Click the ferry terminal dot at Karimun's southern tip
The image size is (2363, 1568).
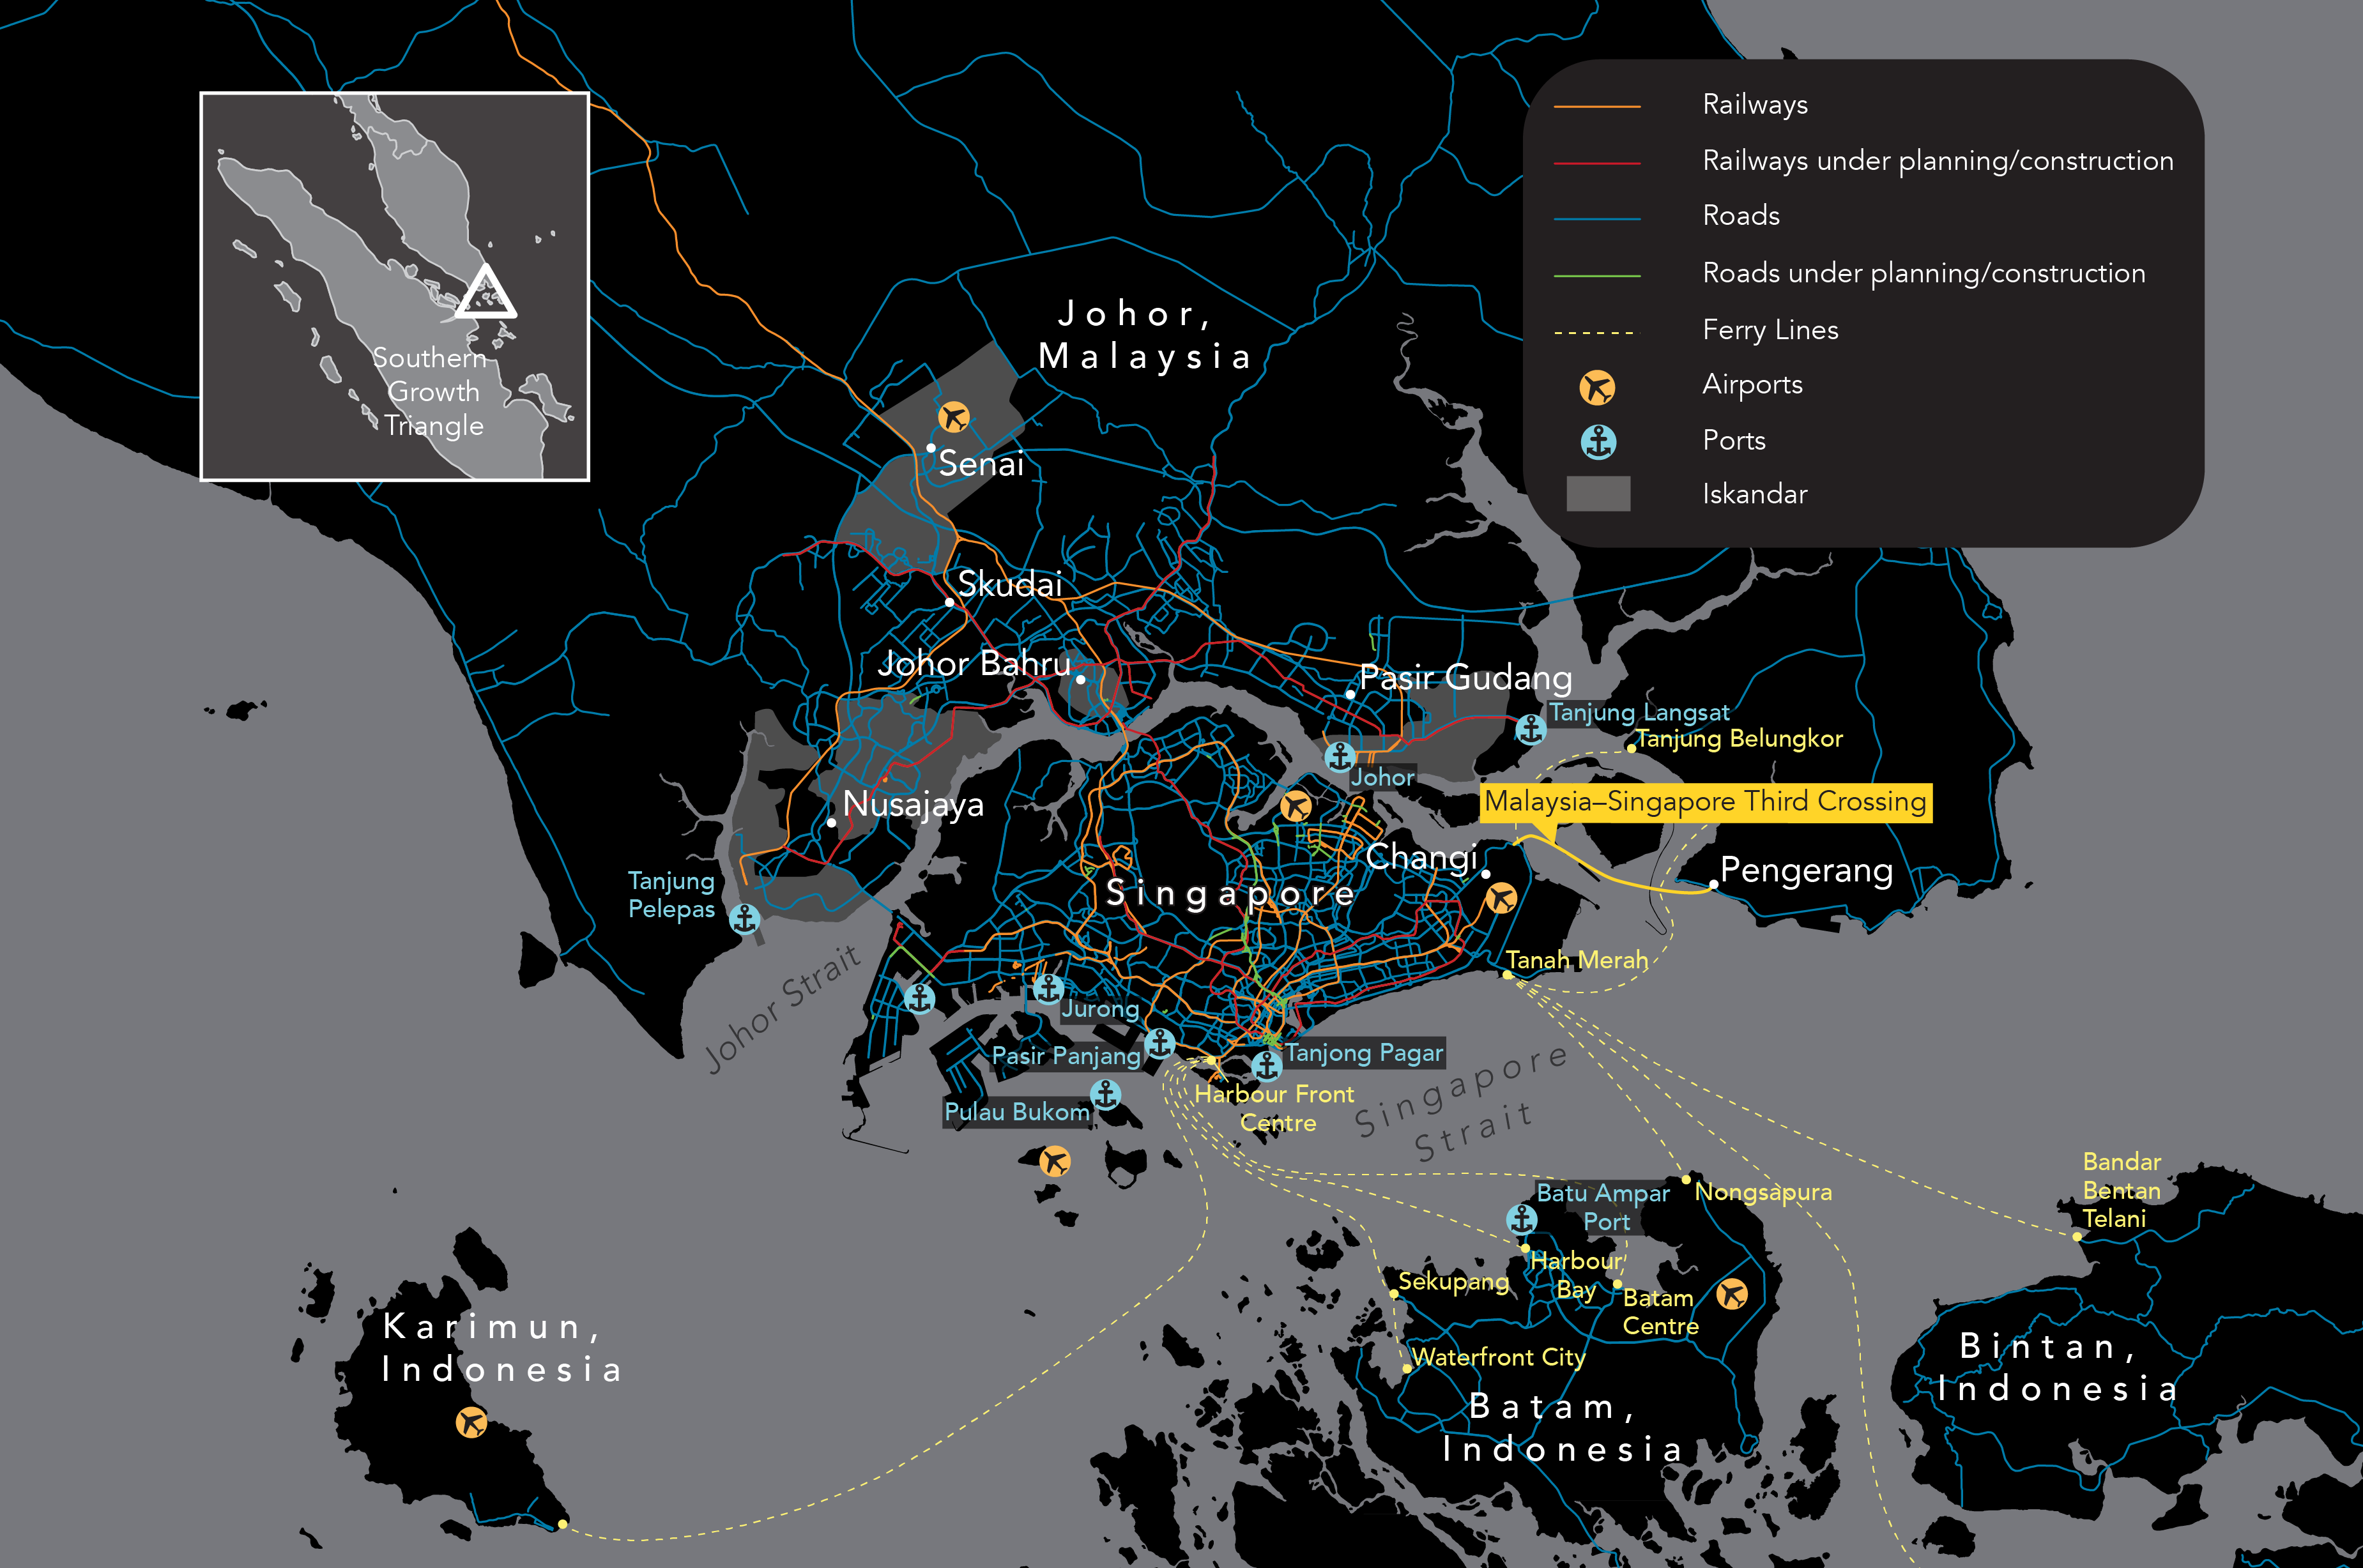(563, 1524)
